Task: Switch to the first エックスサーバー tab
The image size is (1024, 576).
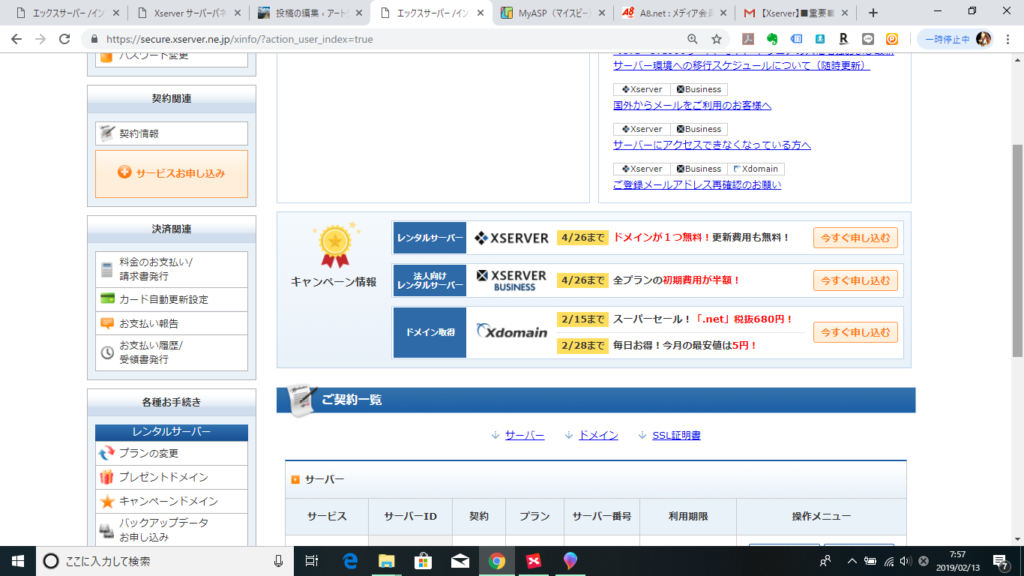Action: click(68, 13)
